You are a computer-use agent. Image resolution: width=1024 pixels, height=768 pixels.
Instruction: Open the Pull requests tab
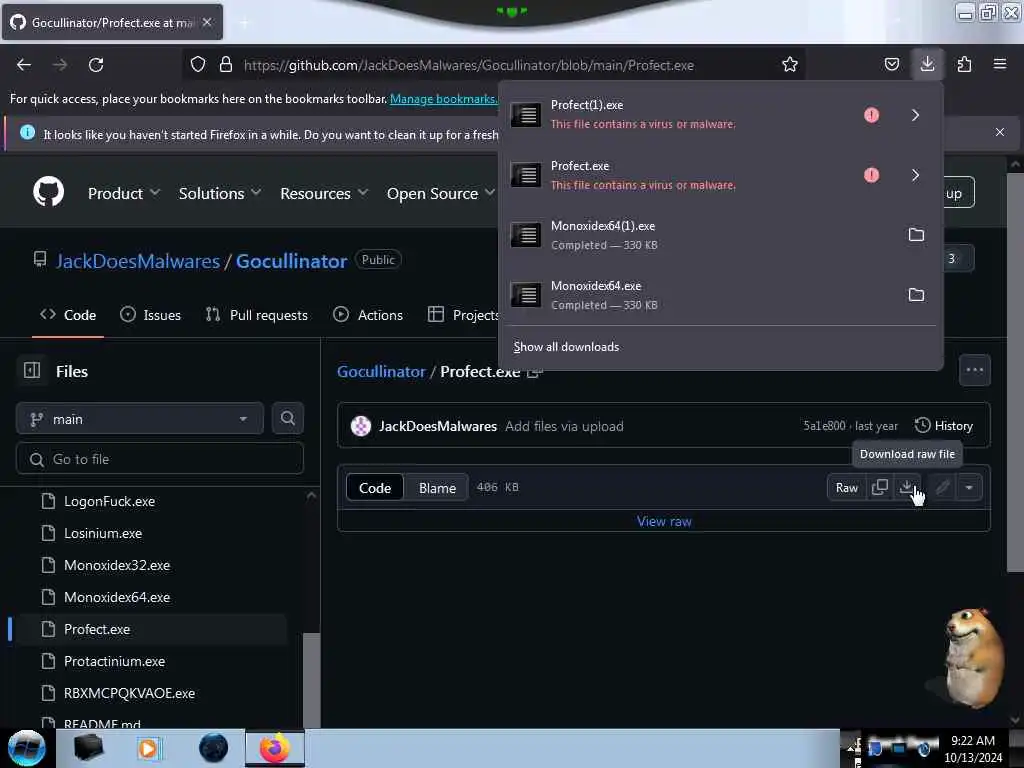point(257,315)
